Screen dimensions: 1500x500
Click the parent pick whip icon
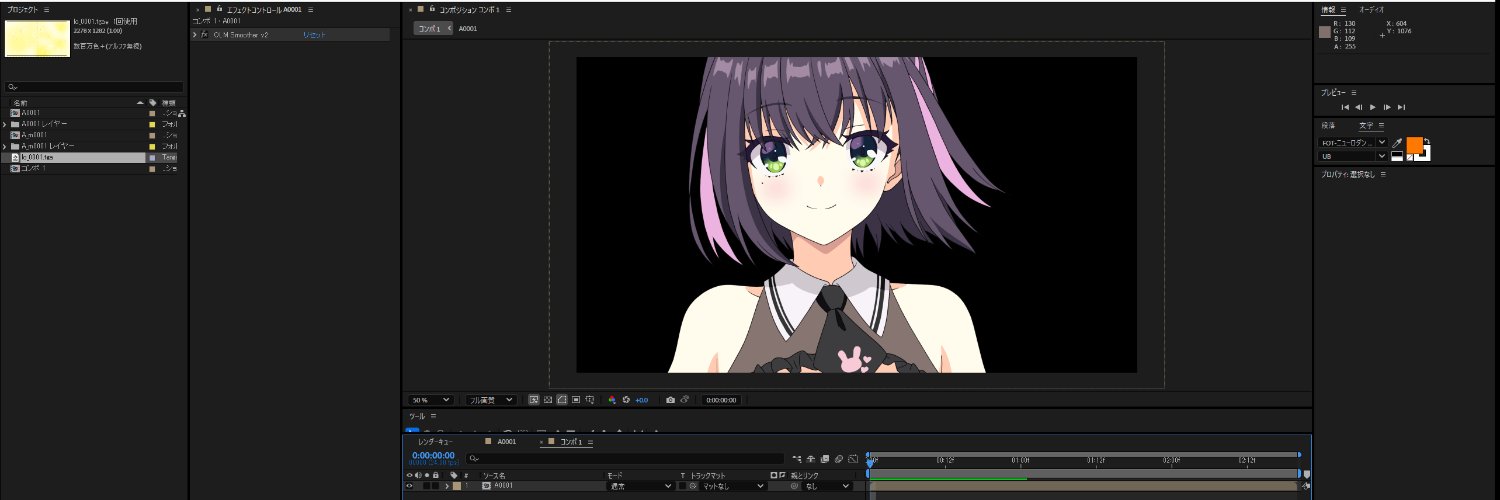pos(795,485)
